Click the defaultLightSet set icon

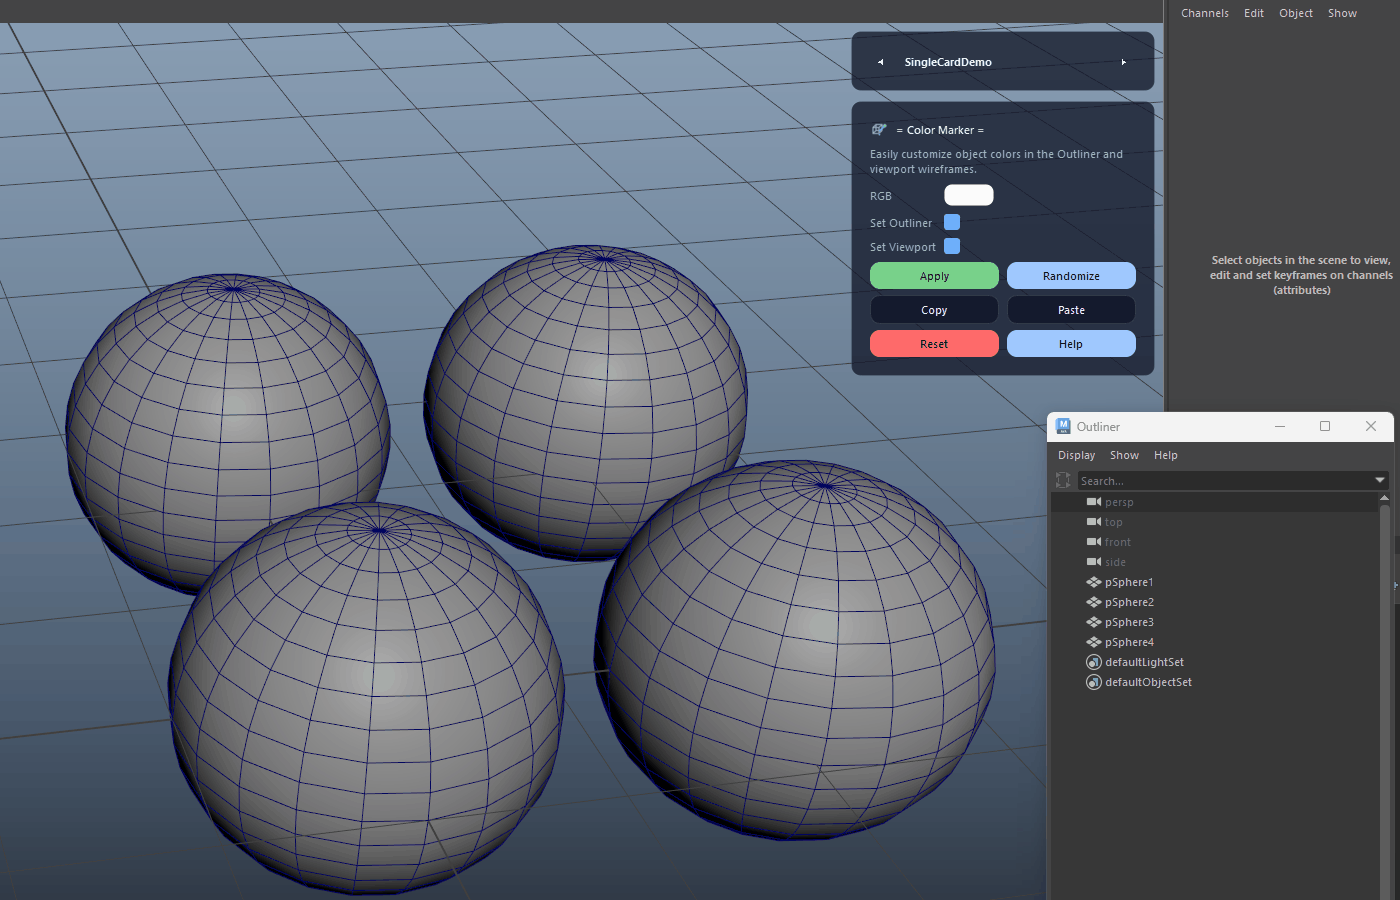1094,662
